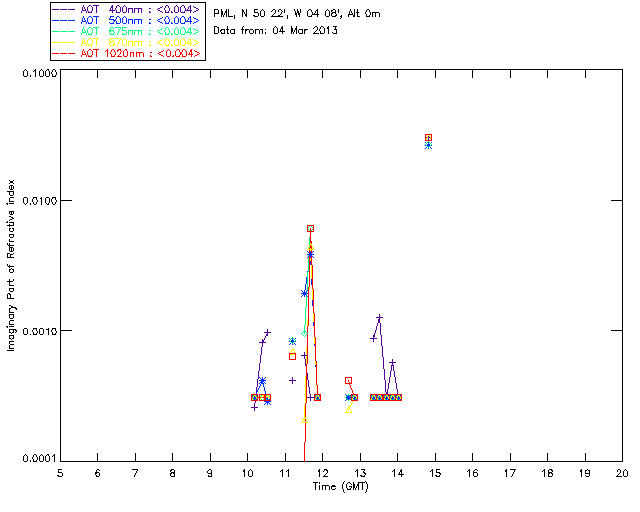Click the x-axis tick label 8
This screenshot has width=640, height=512.
point(173,473)
